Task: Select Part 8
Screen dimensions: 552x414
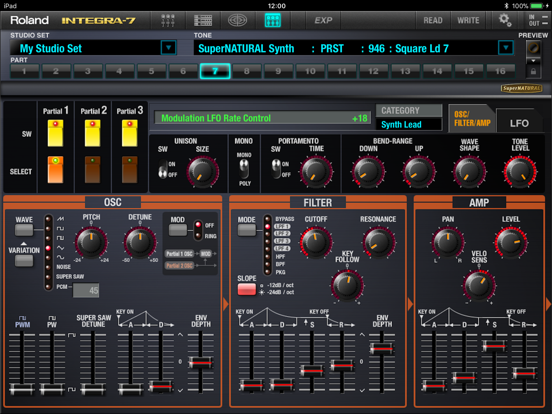Action: [x=246, y=71]
